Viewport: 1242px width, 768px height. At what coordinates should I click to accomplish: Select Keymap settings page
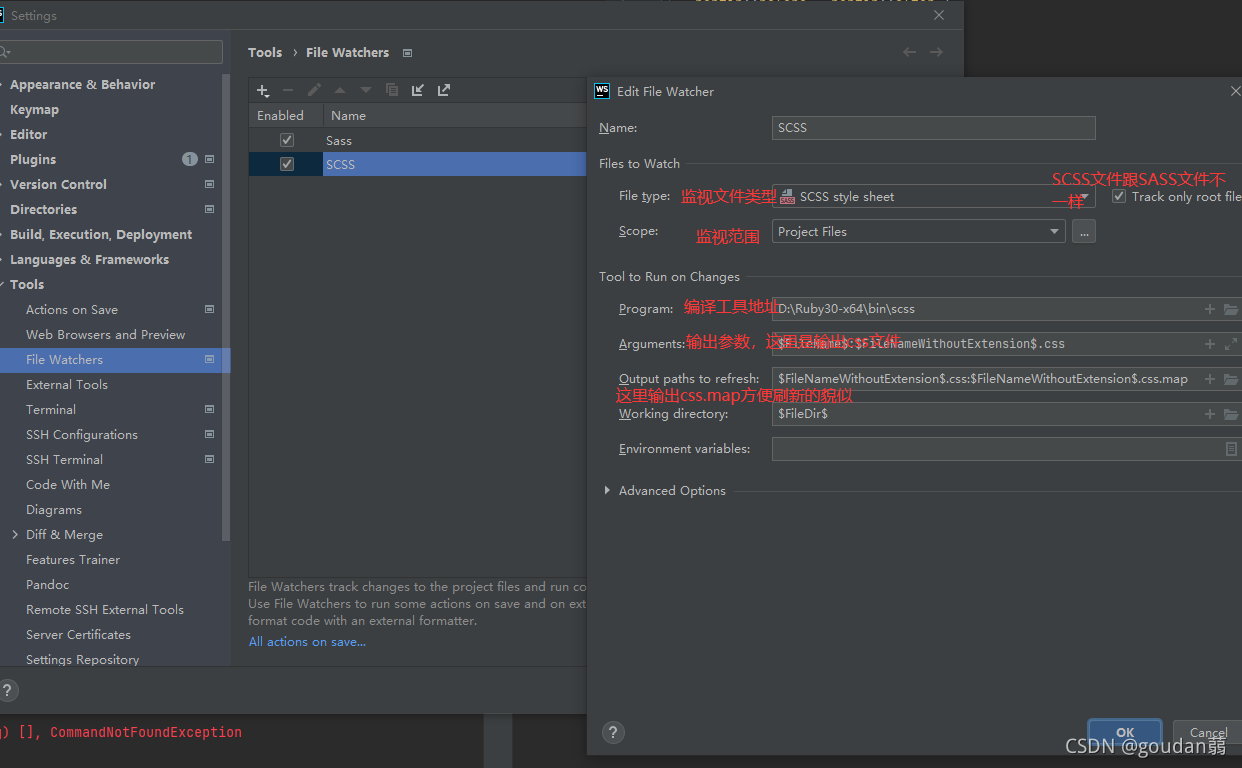[x=34, y=109]
